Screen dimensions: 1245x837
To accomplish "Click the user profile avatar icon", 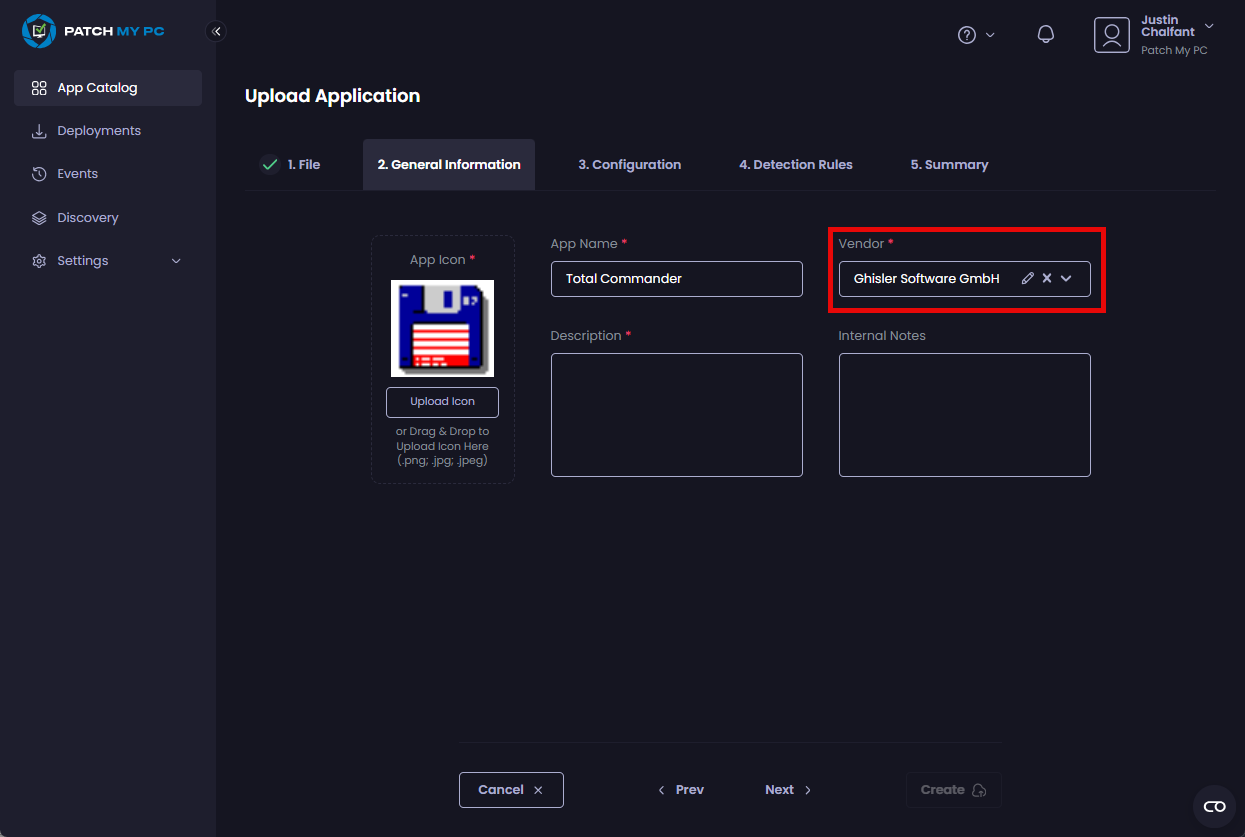I will pyautogui.click(x=1111, y=35).
